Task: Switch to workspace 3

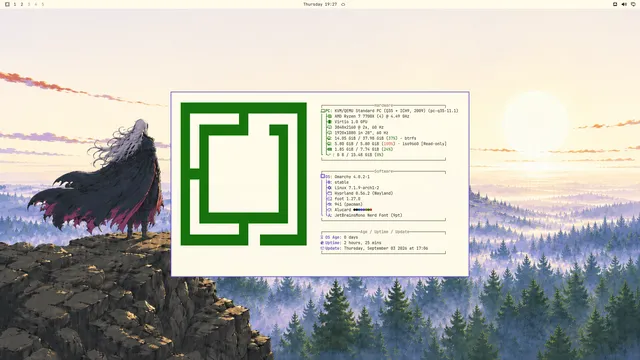Action: (29, 4)
